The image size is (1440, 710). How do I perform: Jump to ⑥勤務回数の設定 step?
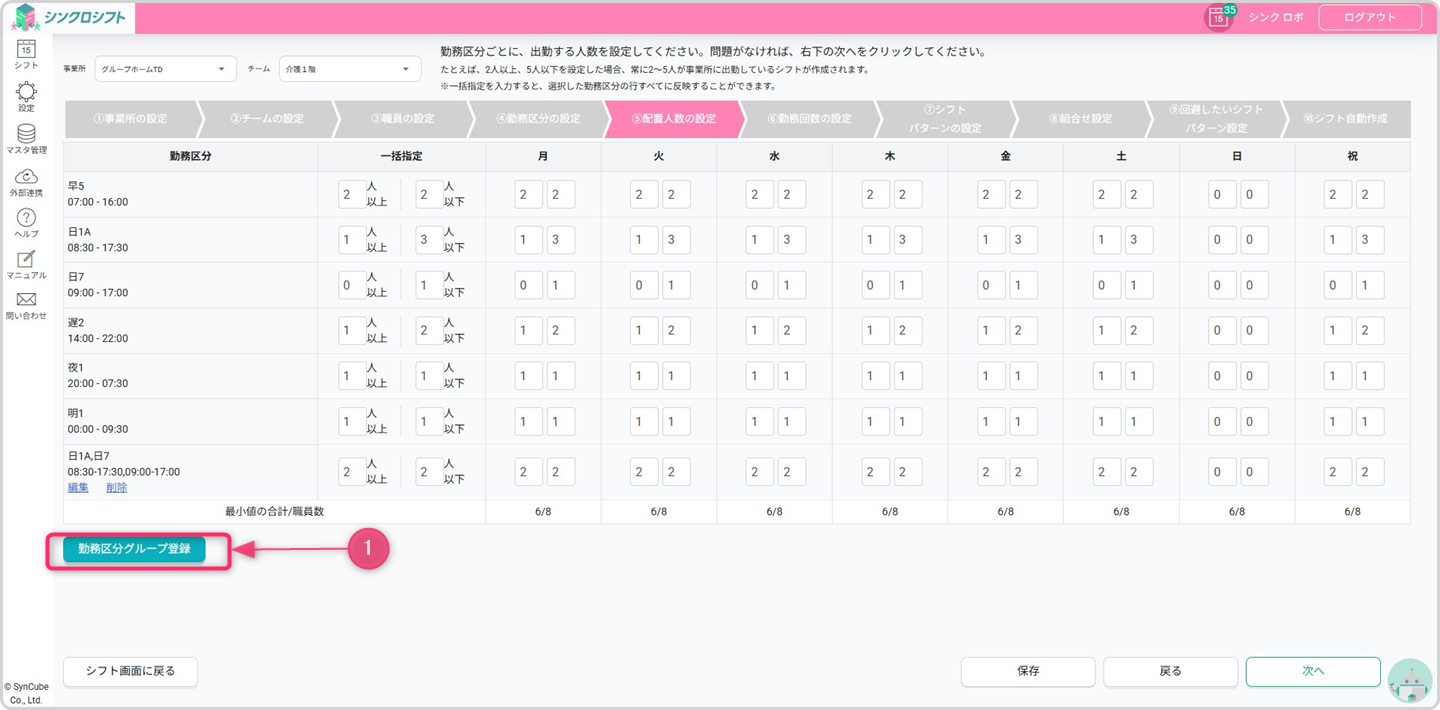(x=809, y=119)
